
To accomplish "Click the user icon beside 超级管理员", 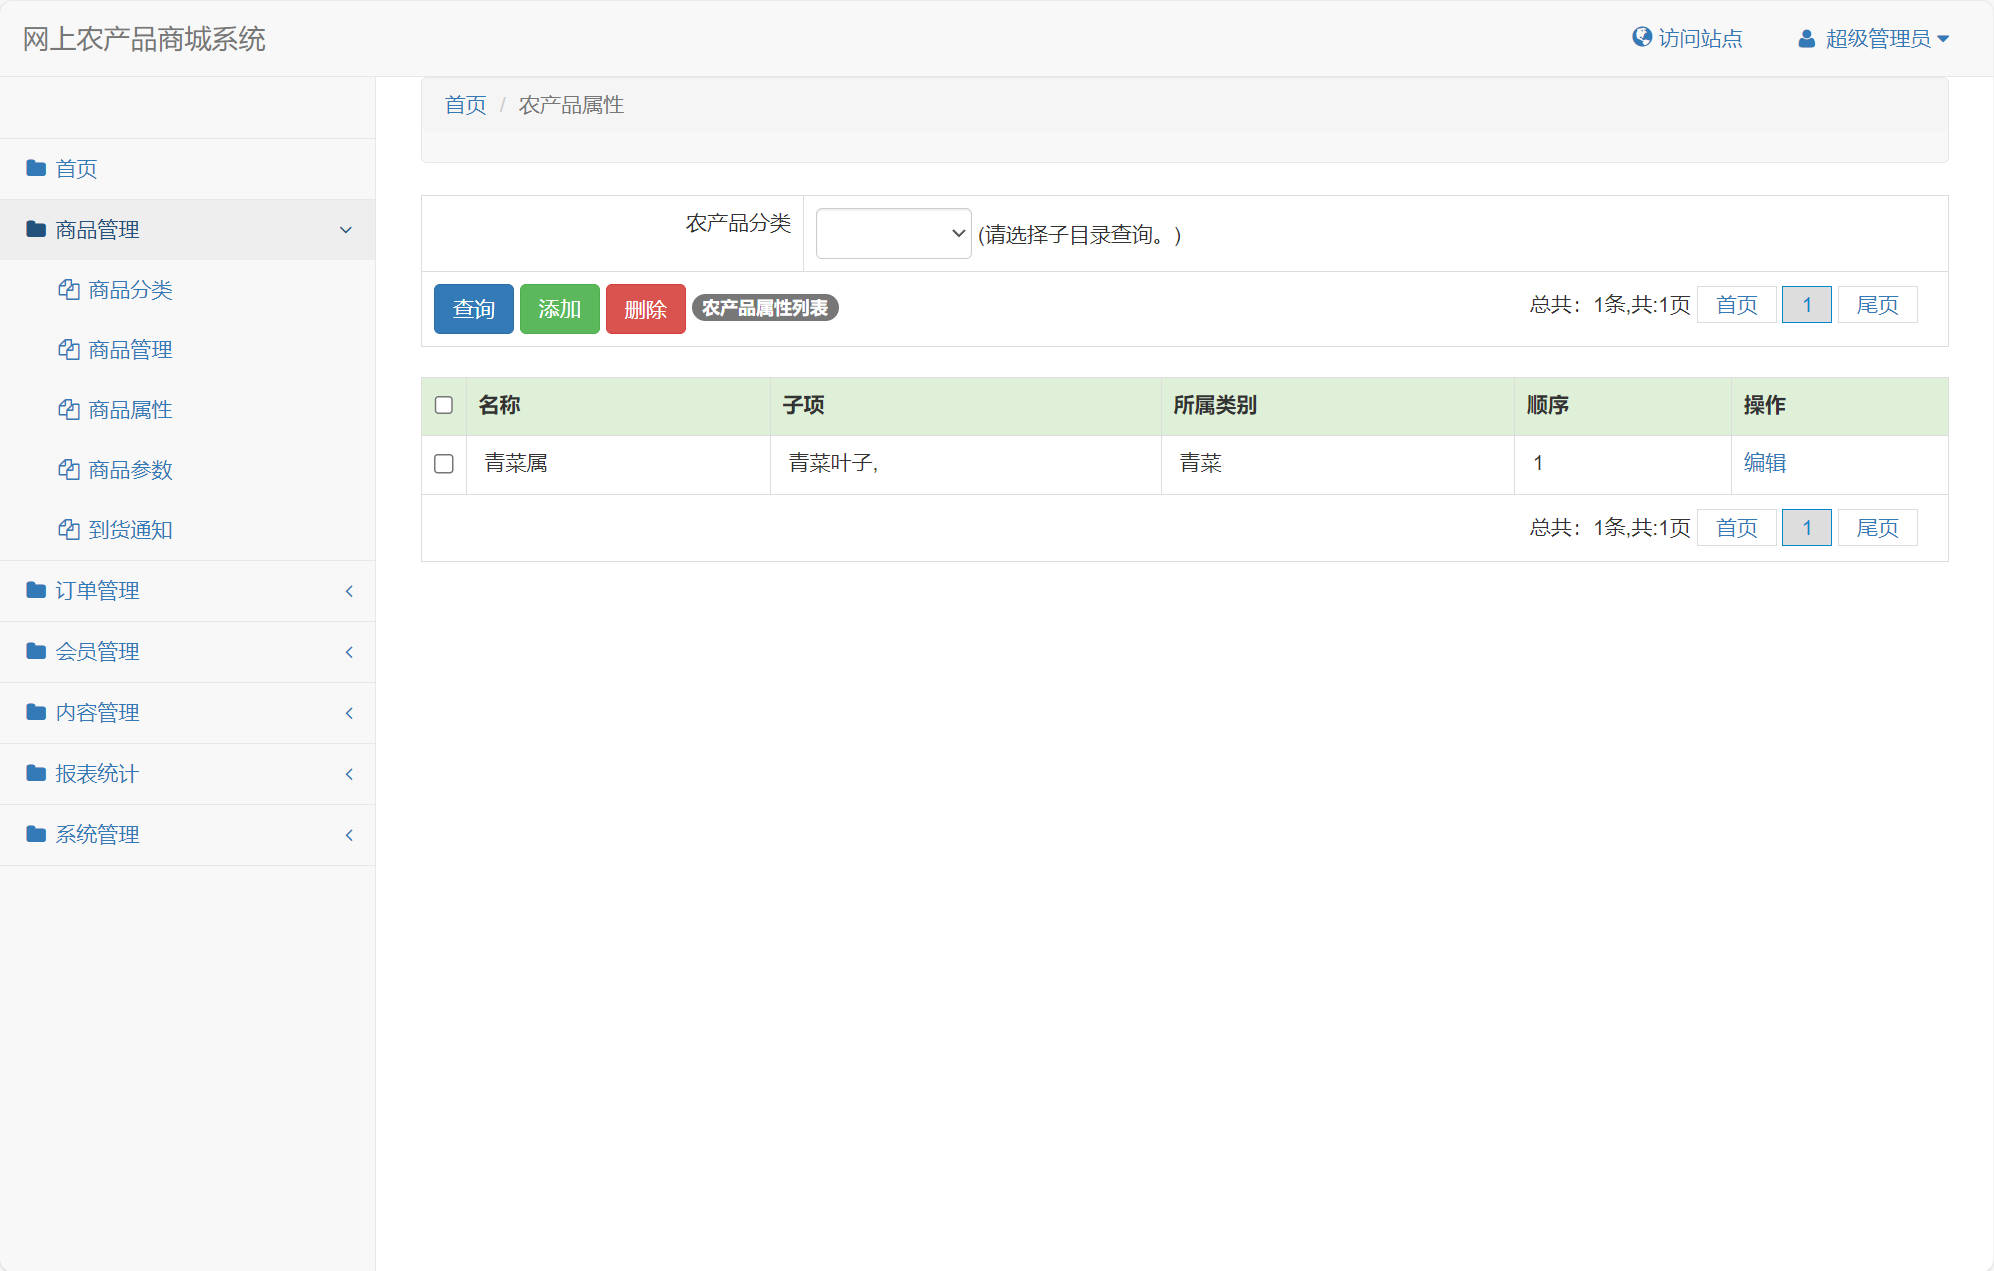I will [1806, 38].
